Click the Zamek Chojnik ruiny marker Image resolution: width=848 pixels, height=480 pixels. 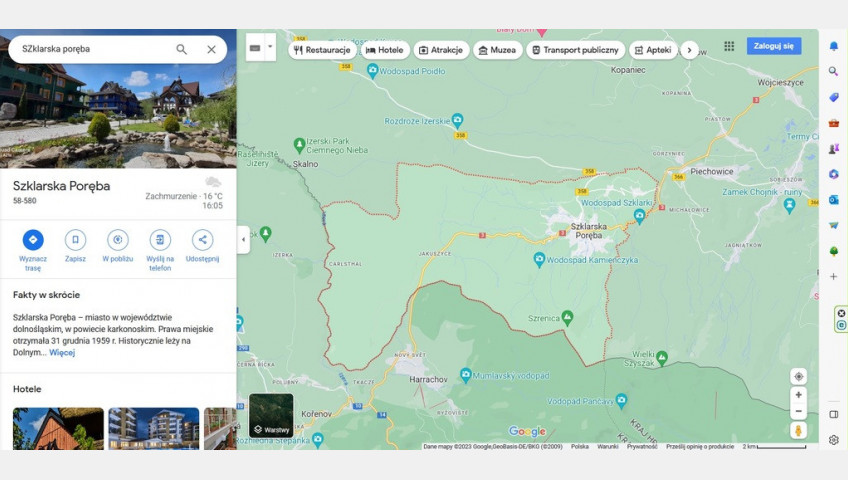790,205
